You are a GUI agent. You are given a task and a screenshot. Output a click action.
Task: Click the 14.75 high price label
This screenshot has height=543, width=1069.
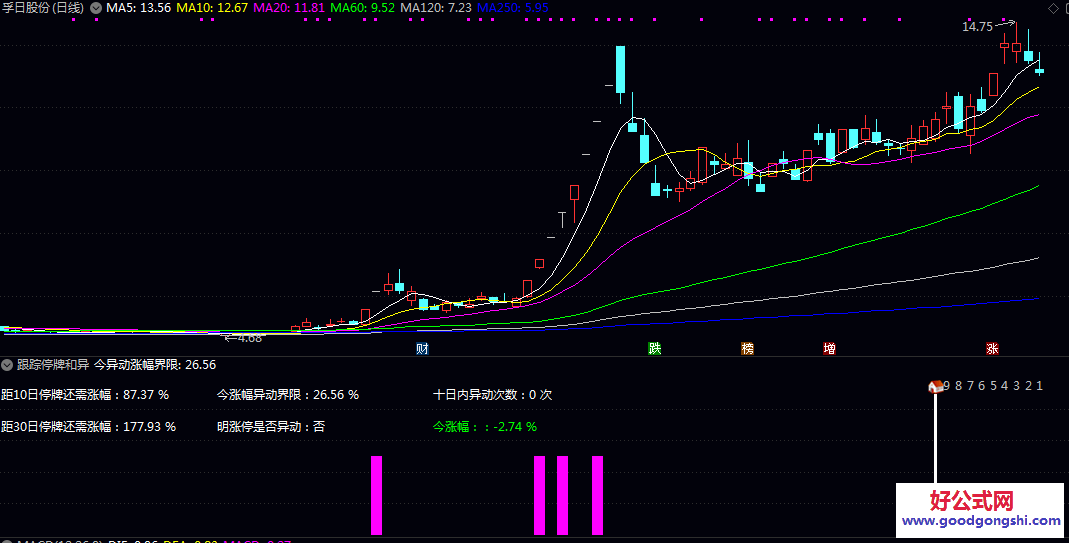pyautogui.click(x=977, y=27)
